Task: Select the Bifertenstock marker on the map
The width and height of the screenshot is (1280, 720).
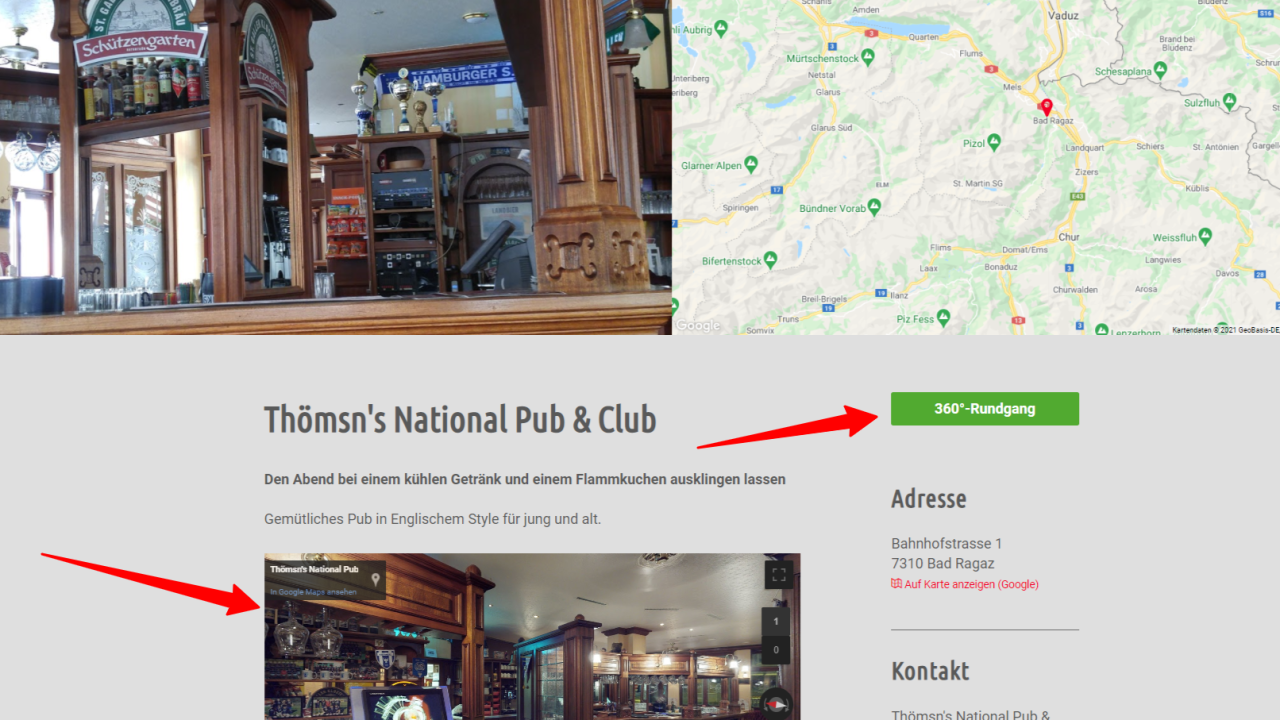Action: [770, 260]
